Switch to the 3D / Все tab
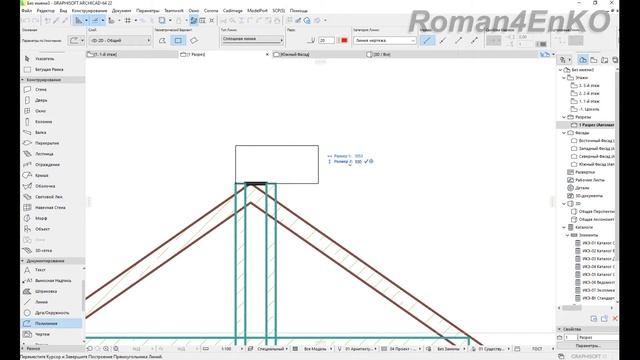Screen dimensions: 640x360 [x=412, y=54]
